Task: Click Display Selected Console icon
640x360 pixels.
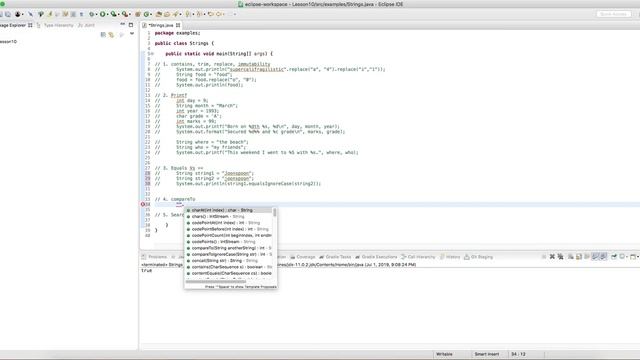Action: (622, 256)
